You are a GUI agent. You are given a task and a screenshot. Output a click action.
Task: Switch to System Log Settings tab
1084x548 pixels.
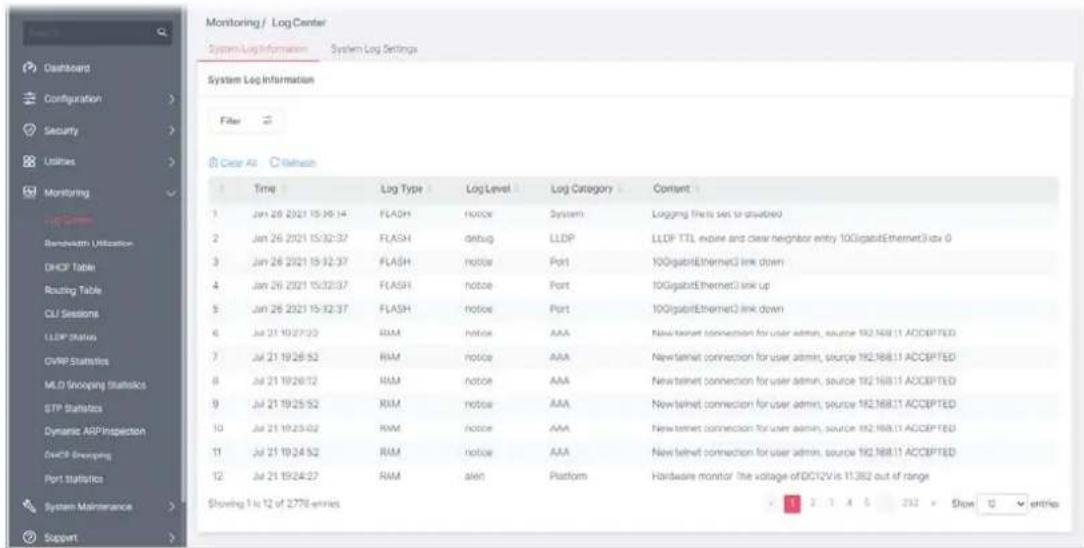pos(374,49)
